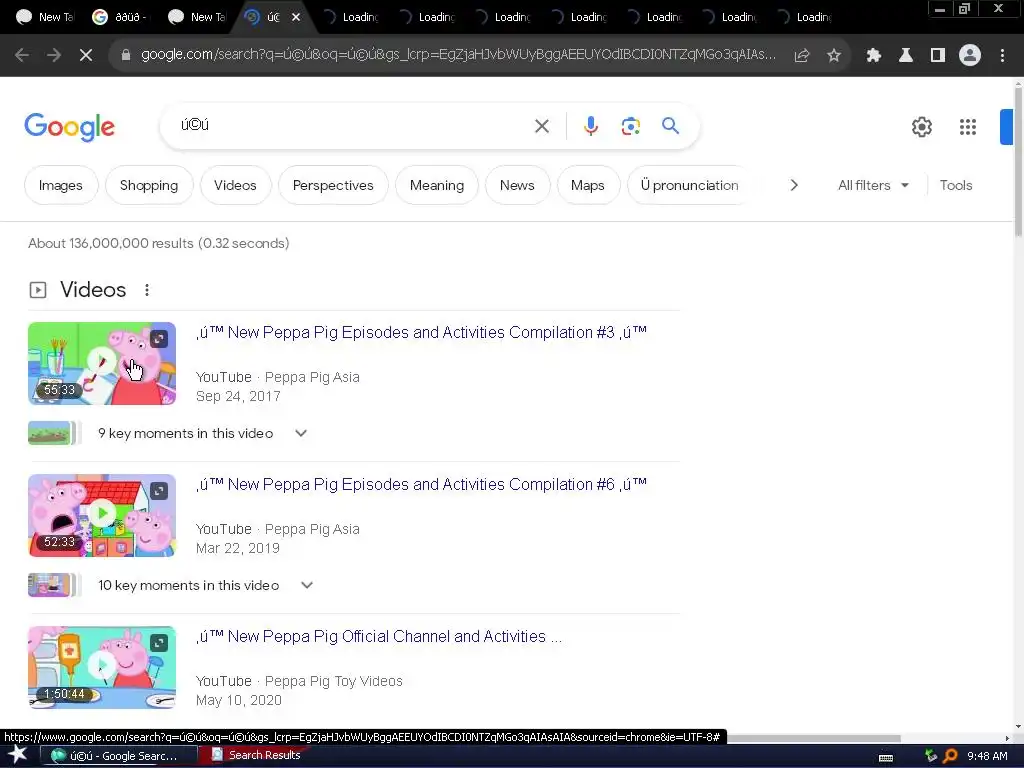Image resolution: width=1024 pixels, height=768 pixels.
Task: Click the orange magnifier tray icon
Action: click(x=950, y=756)
